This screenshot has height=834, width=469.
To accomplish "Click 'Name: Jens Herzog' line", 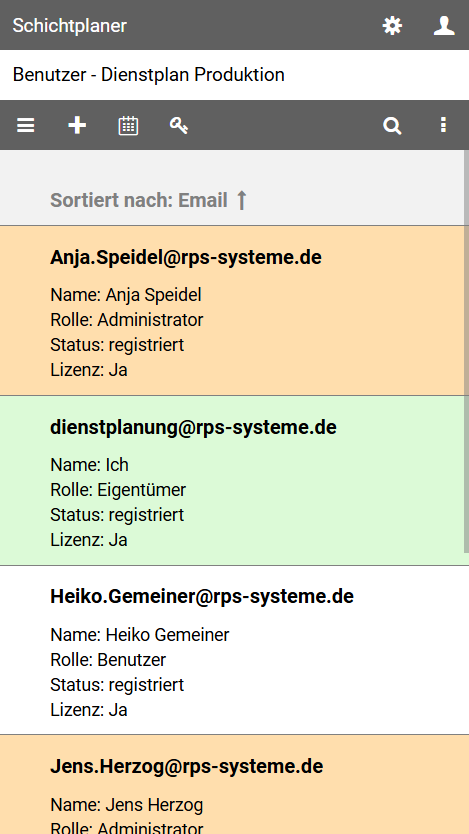I will point(127,805).
